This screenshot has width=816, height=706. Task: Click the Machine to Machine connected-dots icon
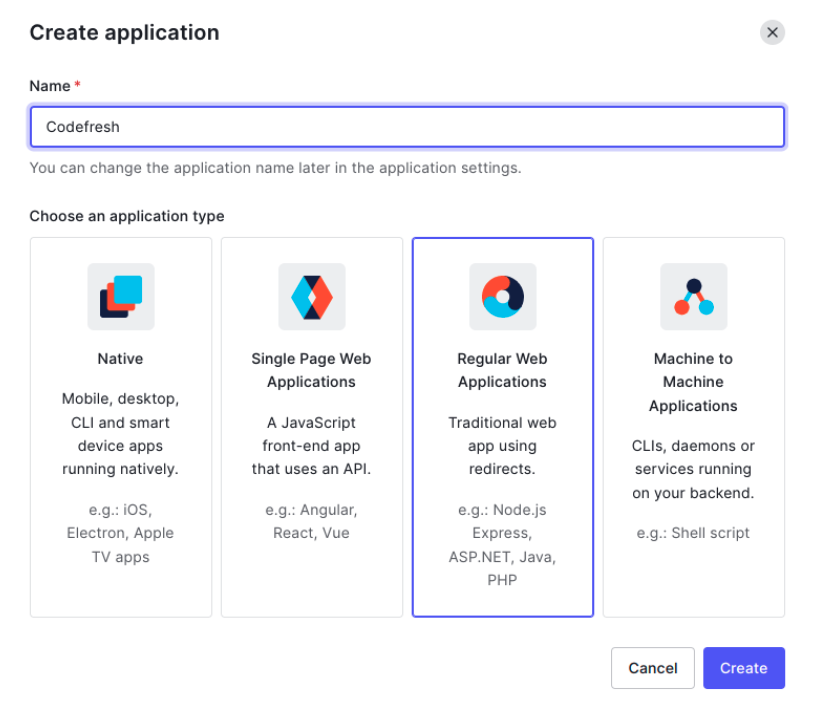pyautogui.click(x=693, y=297)
